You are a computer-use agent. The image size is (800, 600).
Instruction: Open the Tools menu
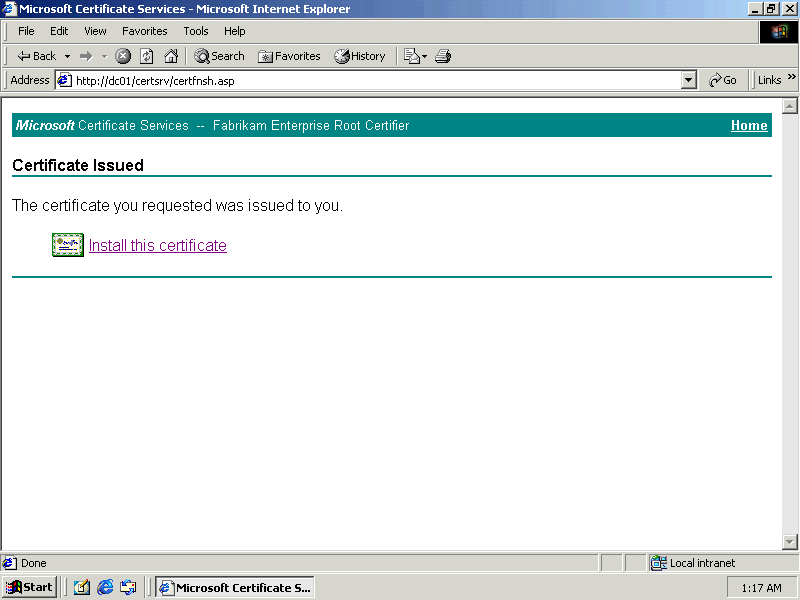point(196,31)
